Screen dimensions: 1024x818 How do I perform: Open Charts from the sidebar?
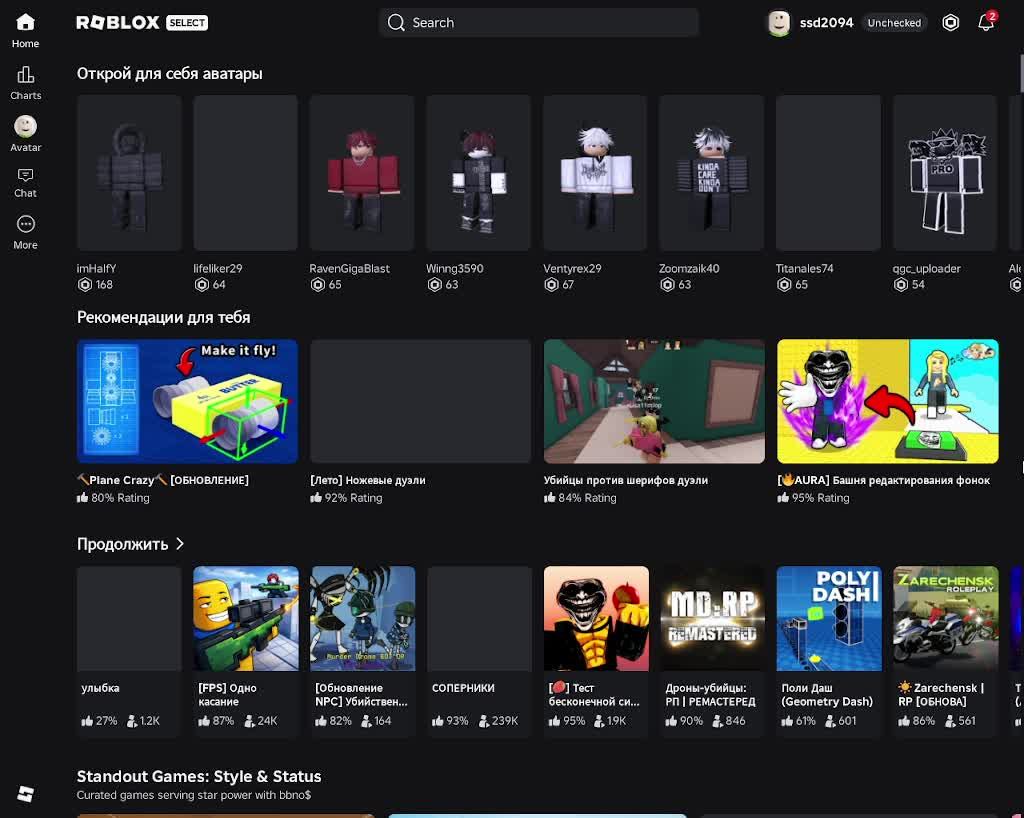tap(25, 83)
